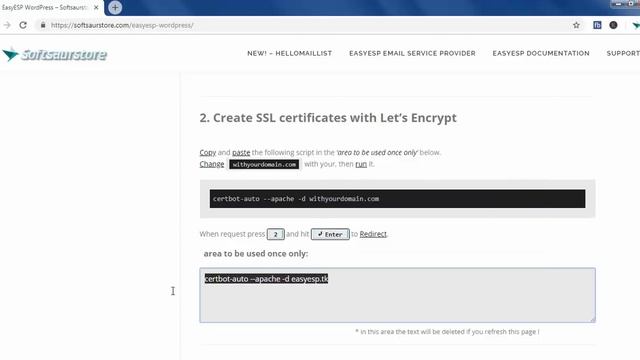Viewport: 640px width, 360px height.
Task: Click the withyourdomain.com inline code label
Action: click(264, 164)
